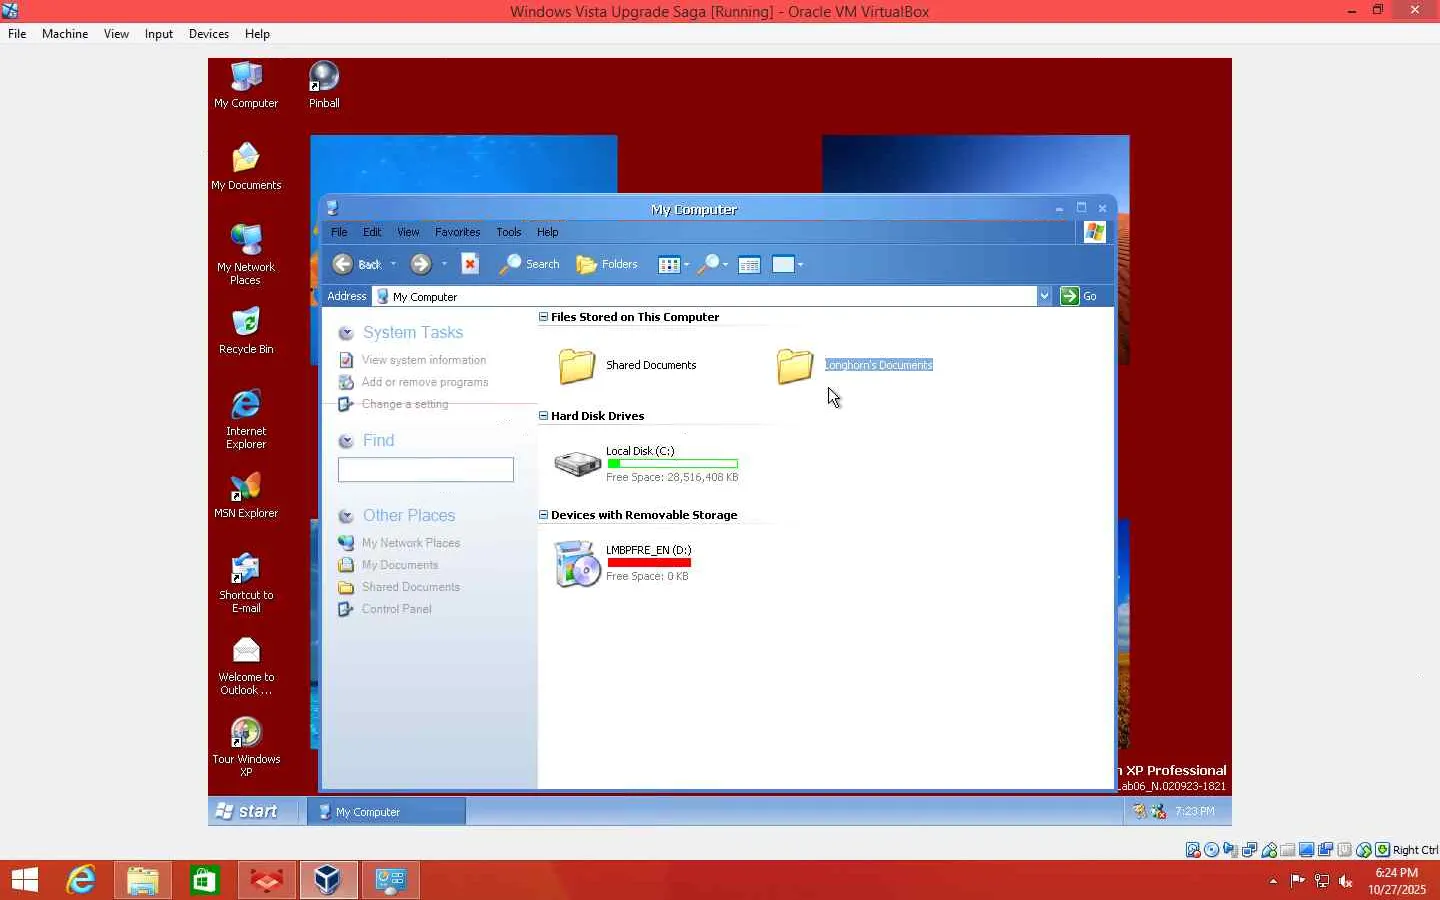The image size is (1440, 900).
Task: Open VirtualBox Machine menu
Action: (x=65, y=34)
